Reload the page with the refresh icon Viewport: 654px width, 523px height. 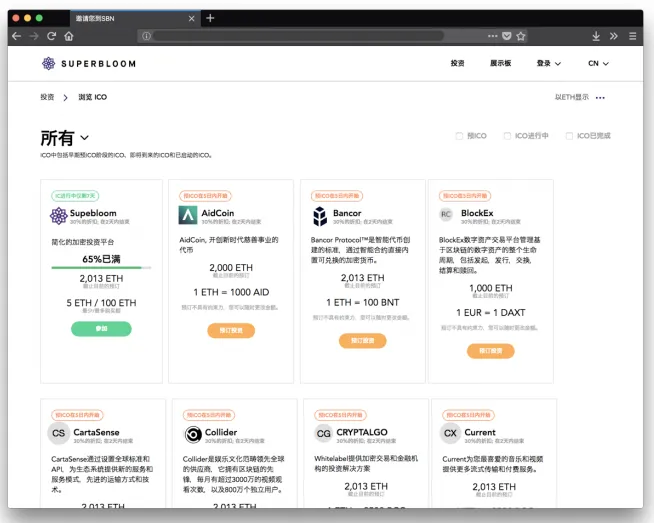(51, 36)
